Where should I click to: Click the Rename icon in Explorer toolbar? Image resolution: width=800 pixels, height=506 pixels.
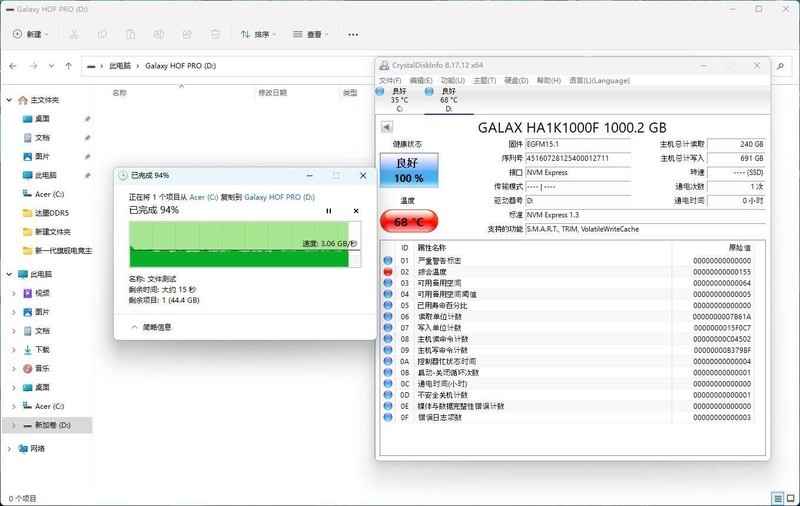[159, 34]
